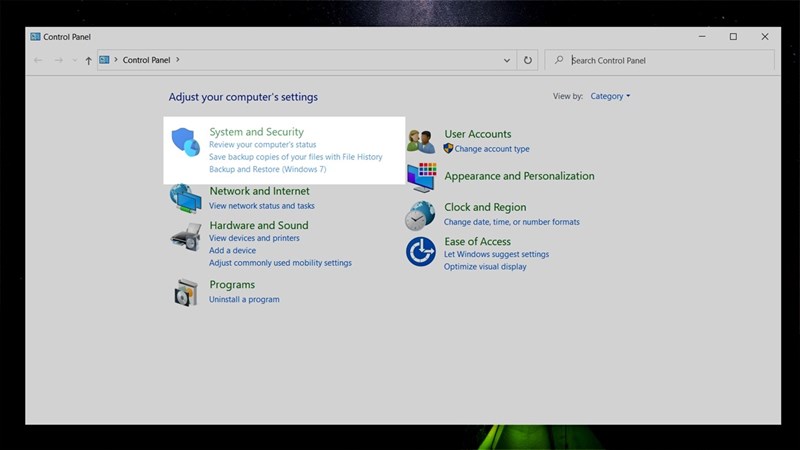Expand chevron before Control Panel breadcrumb
Viewport: 800px width, 450px height.
tap(116, 60)
